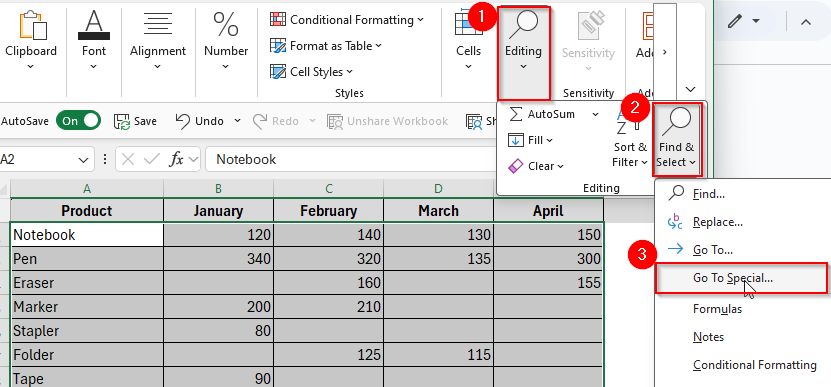
Task: Click Unshare Workbook button
Action: point(388,121)
